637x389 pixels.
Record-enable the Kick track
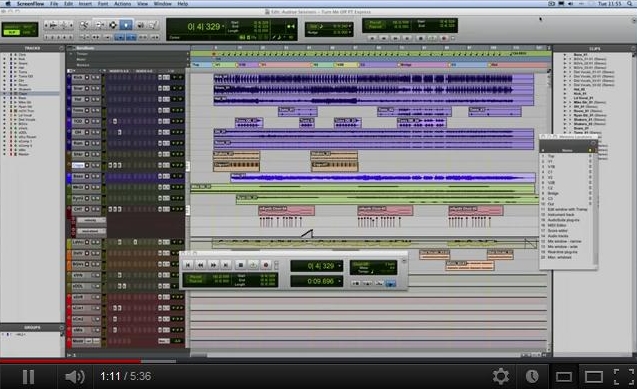click(87, 77)
